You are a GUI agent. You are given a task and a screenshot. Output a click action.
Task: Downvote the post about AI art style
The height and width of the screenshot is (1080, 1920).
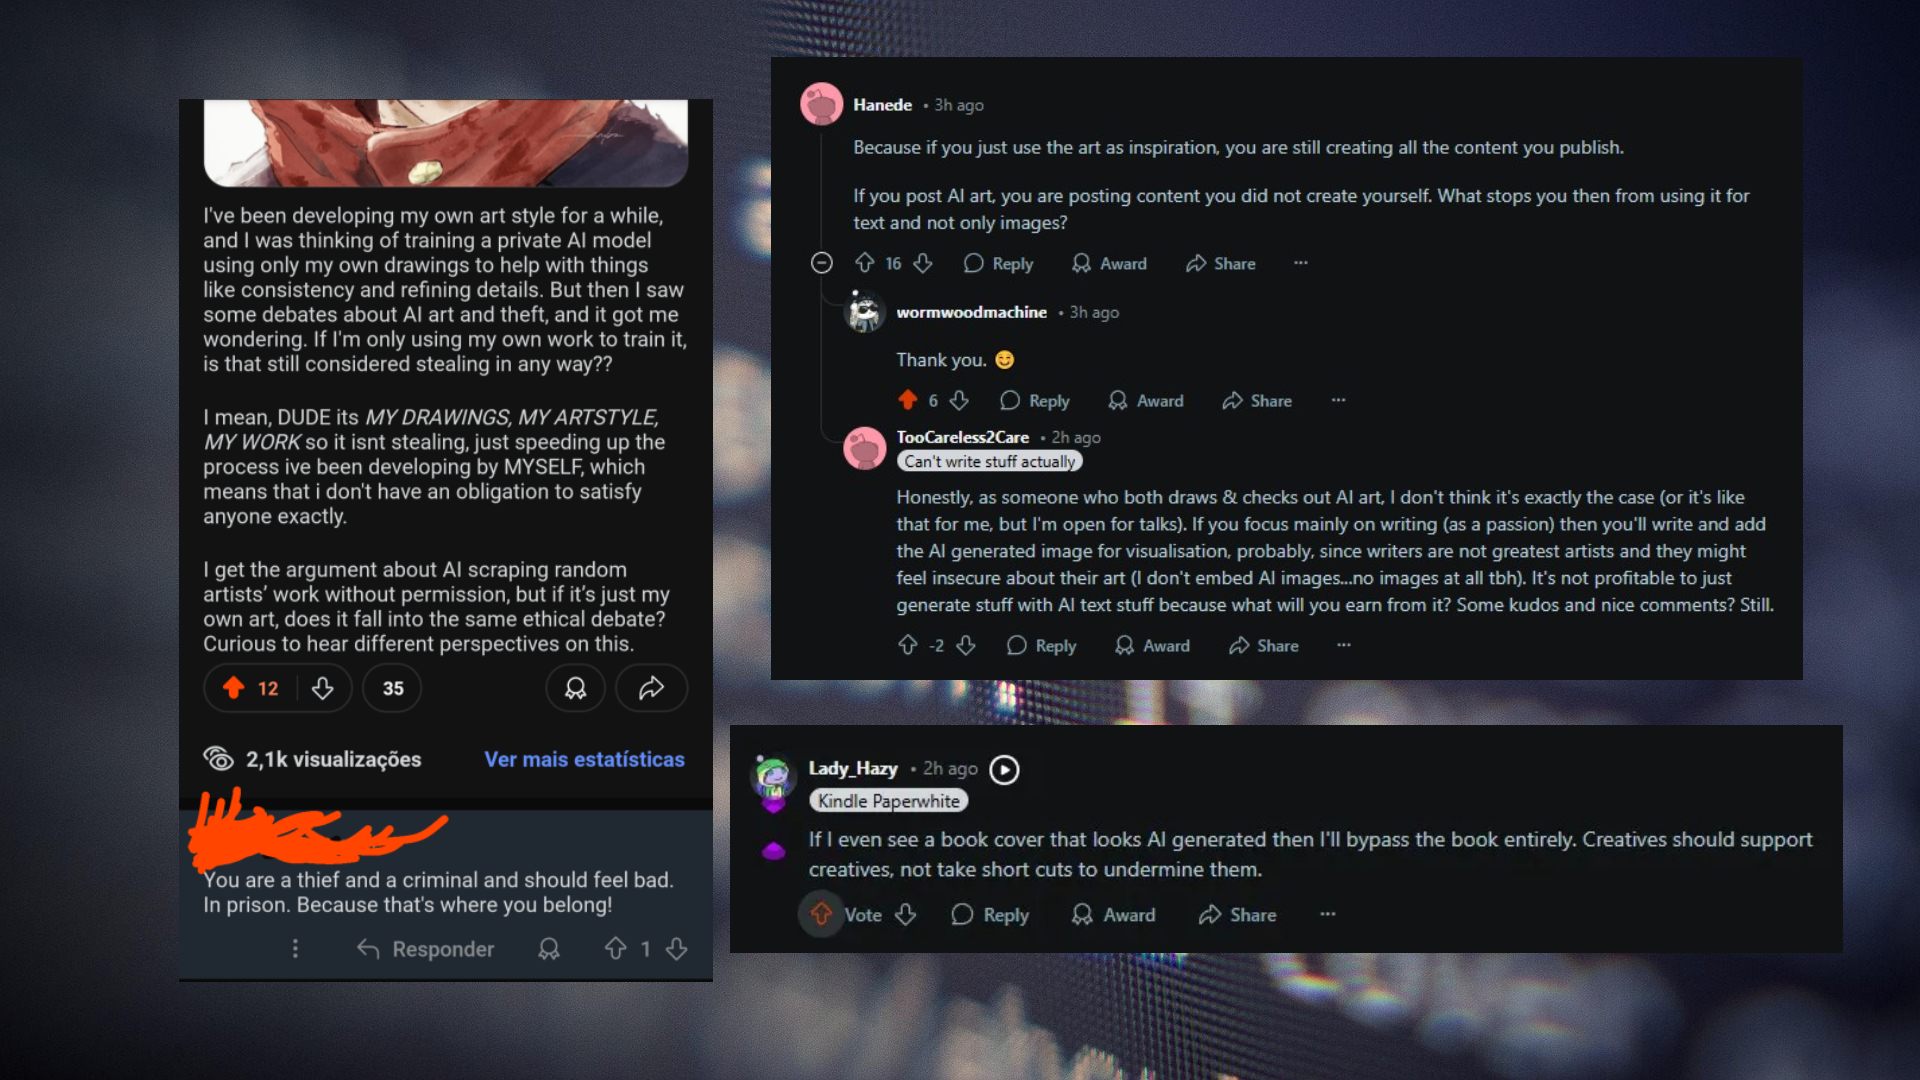tap(322, 688)
